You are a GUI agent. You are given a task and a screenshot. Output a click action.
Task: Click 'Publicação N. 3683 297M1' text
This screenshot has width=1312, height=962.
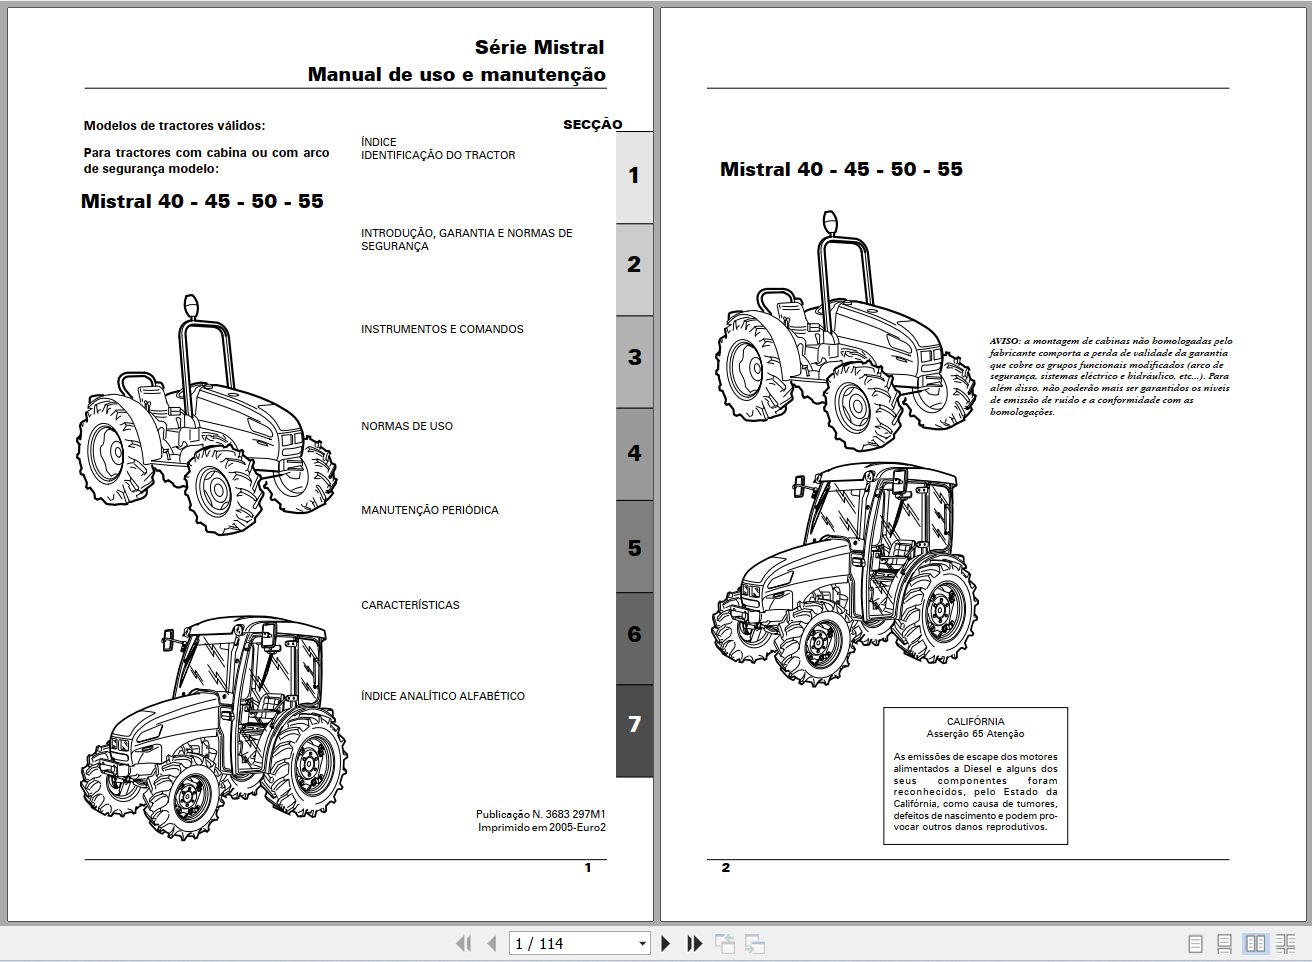(x=541, y=814)
